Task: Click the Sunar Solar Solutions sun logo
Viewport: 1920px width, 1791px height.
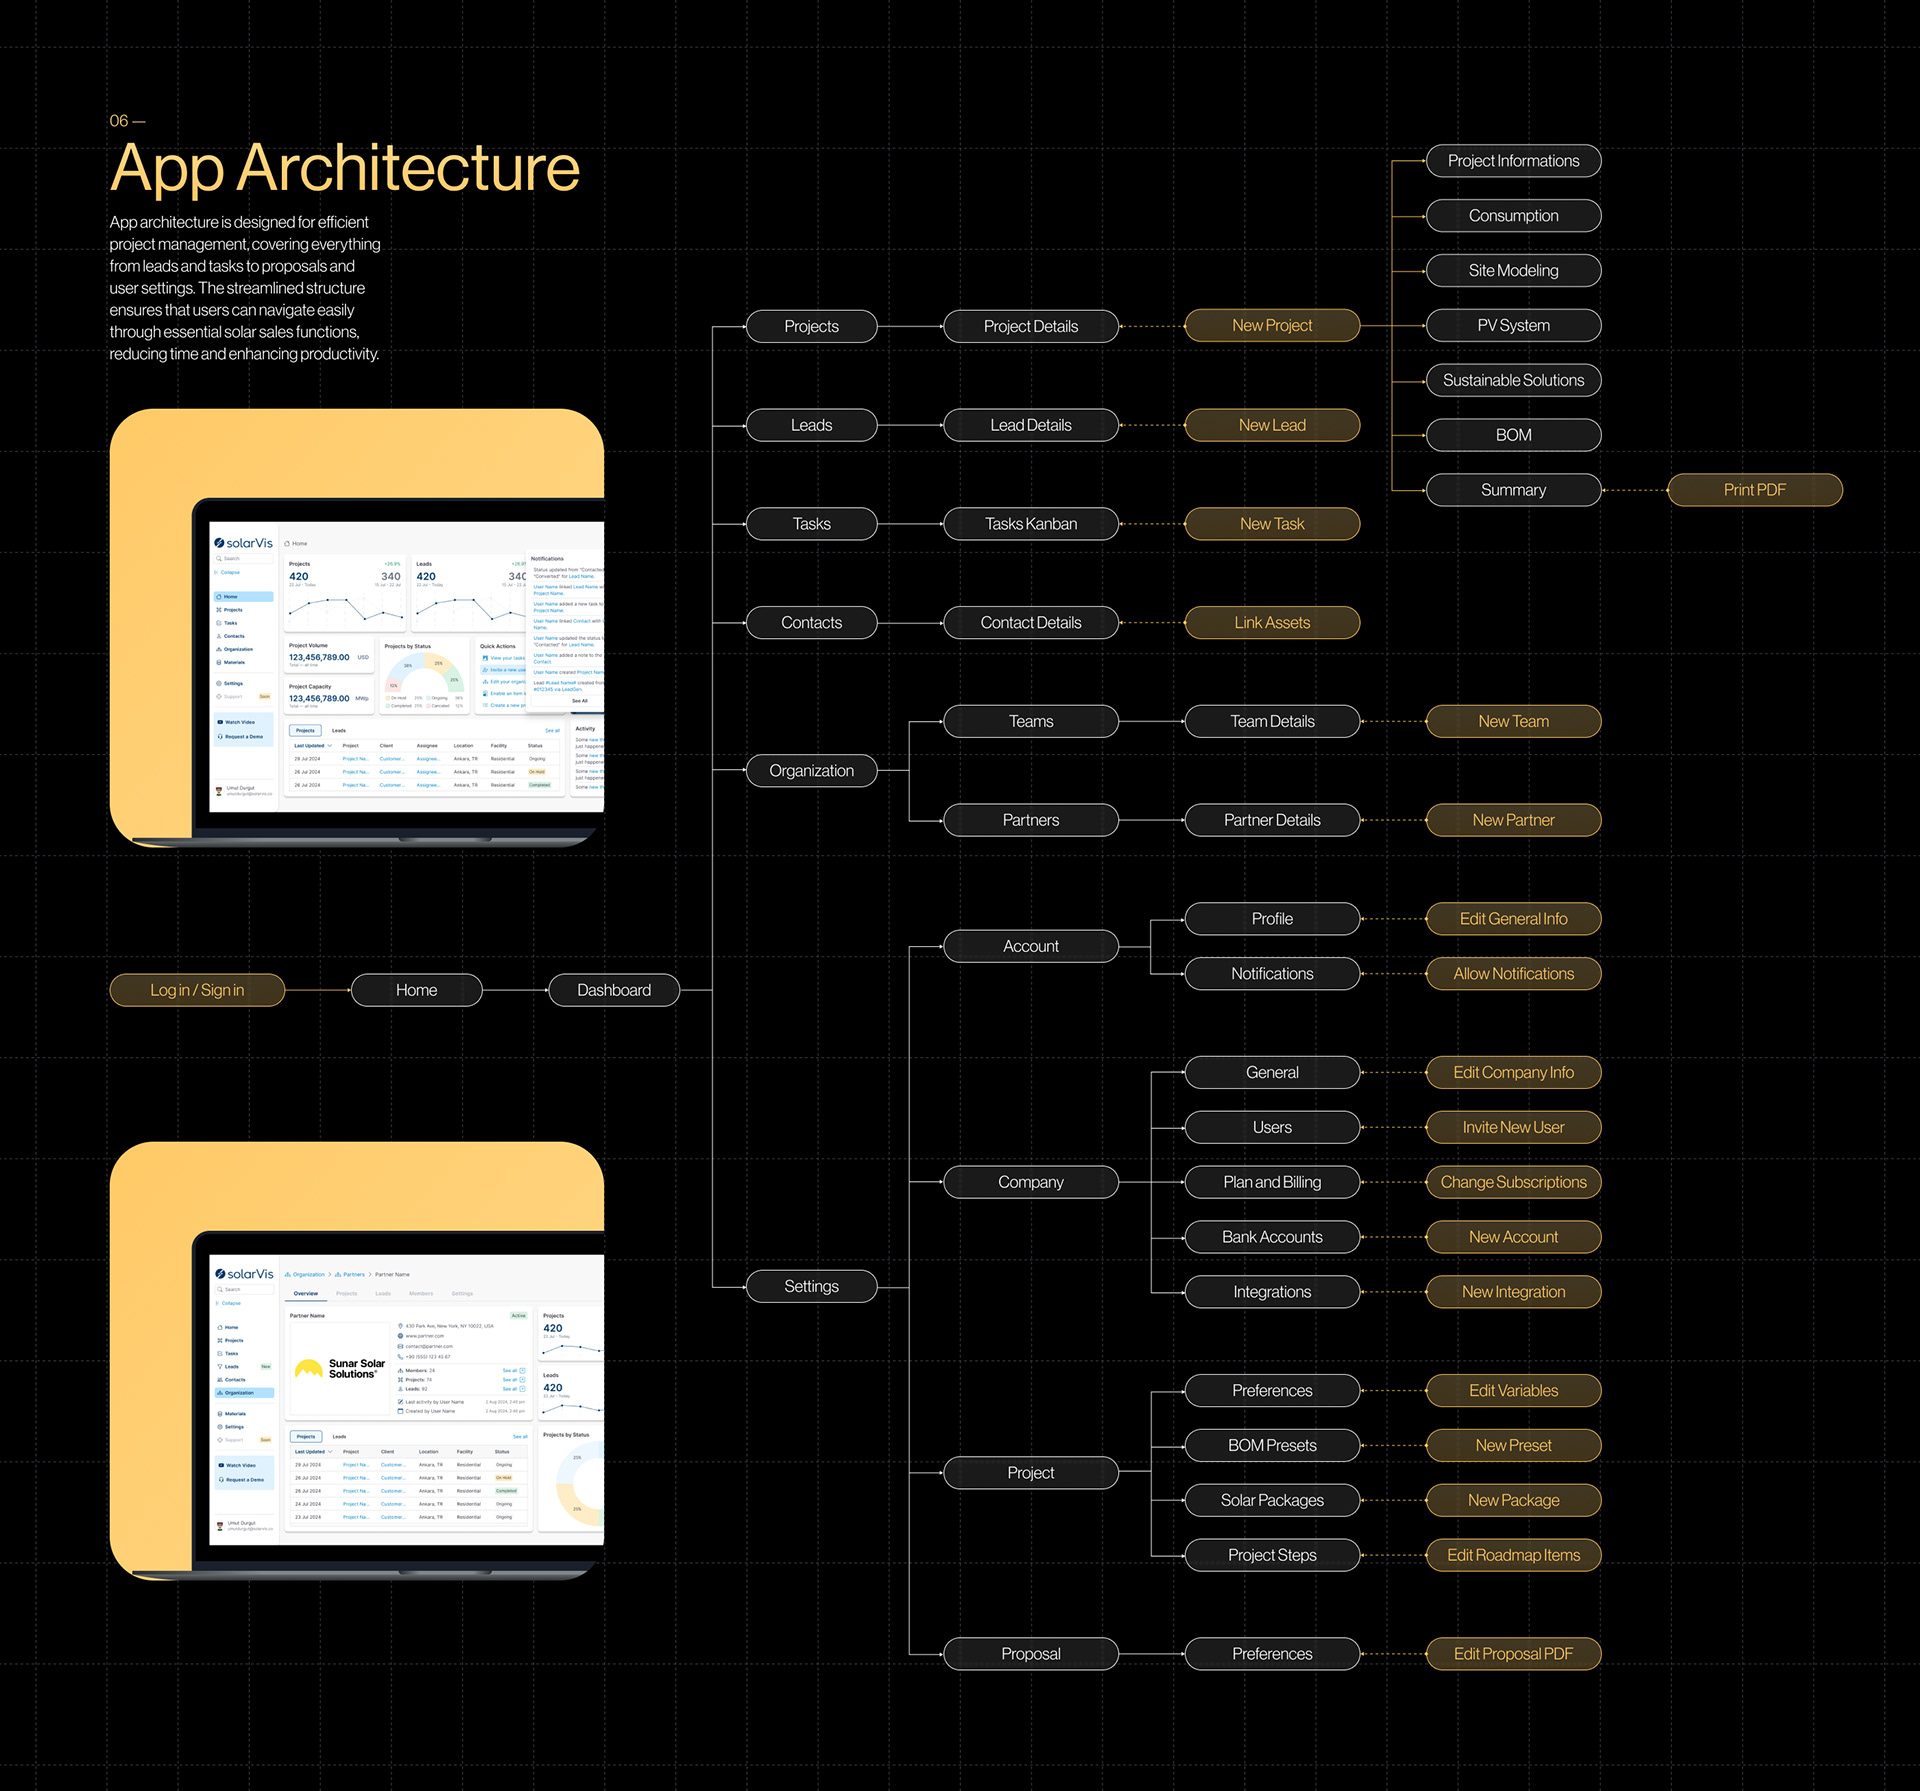Action: pyautogui.click(x=309, y=1368)
